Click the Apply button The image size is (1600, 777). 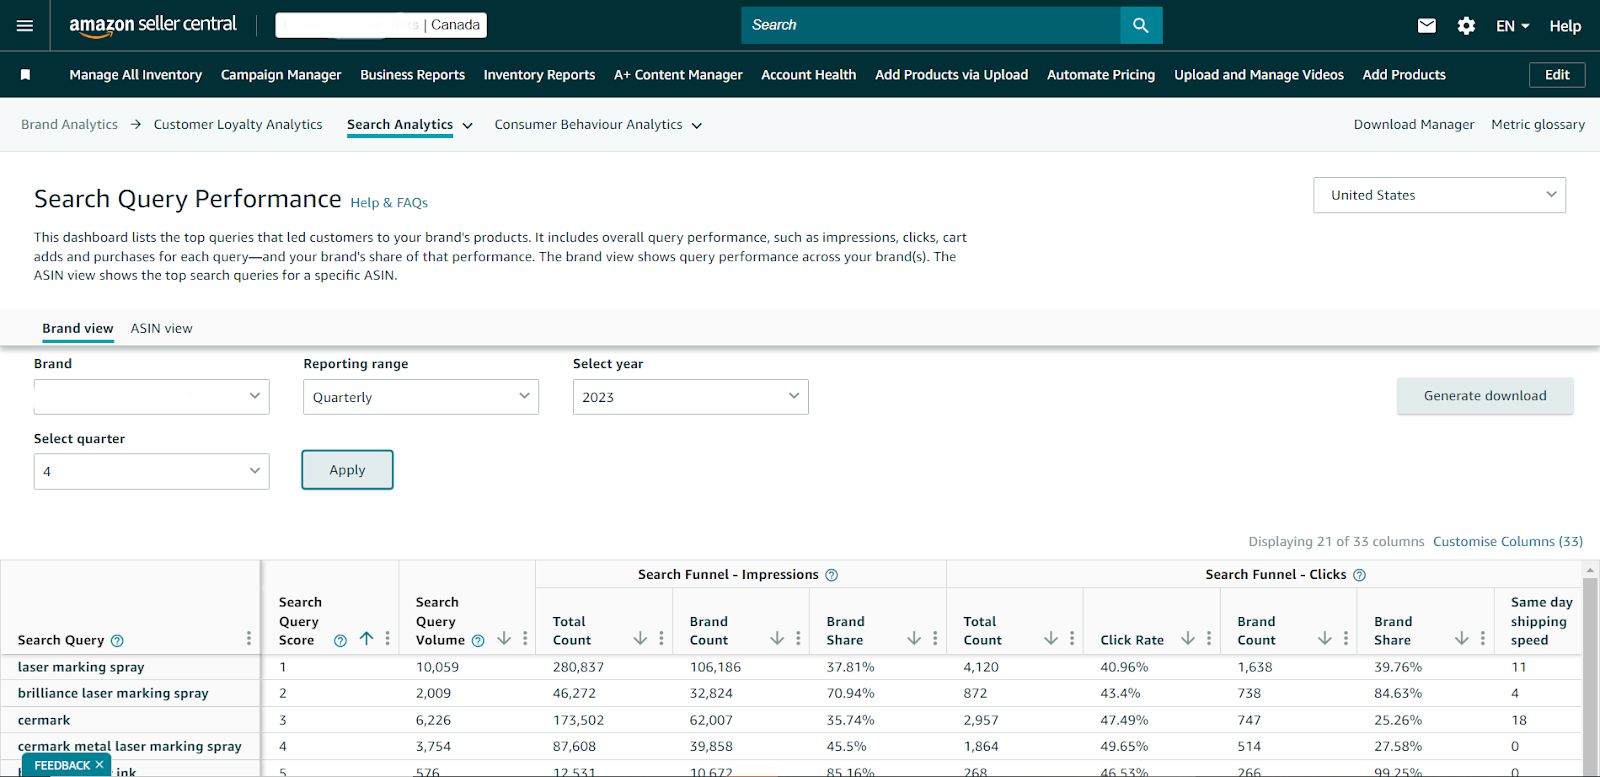tap(347, 470)
